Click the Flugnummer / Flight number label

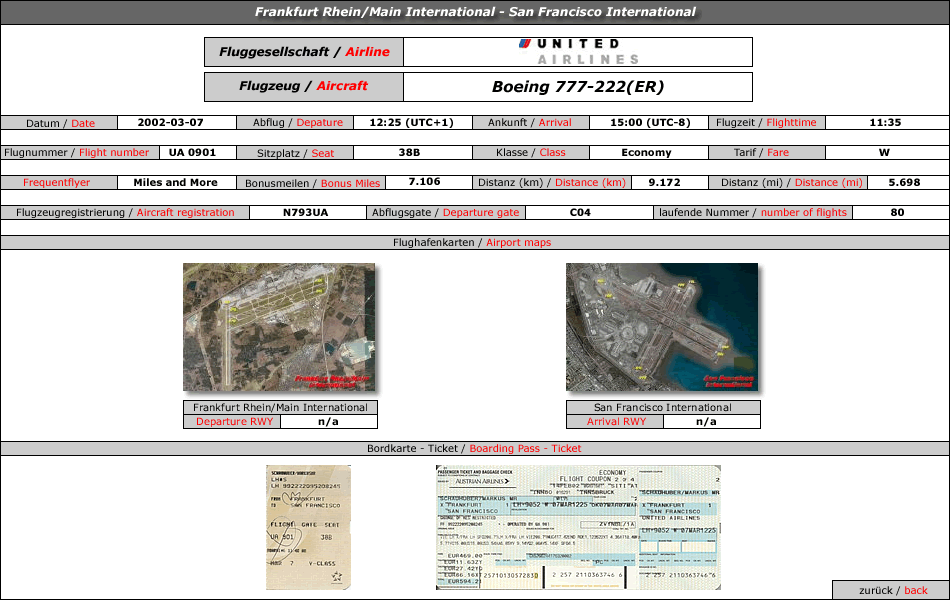76,152
